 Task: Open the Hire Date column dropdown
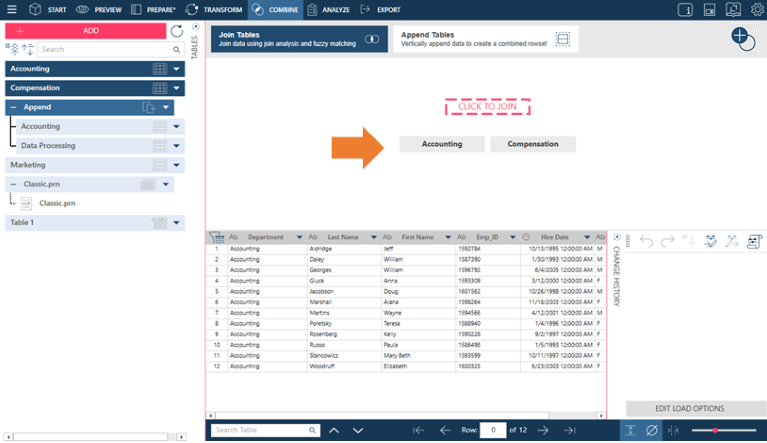point(587,237)
